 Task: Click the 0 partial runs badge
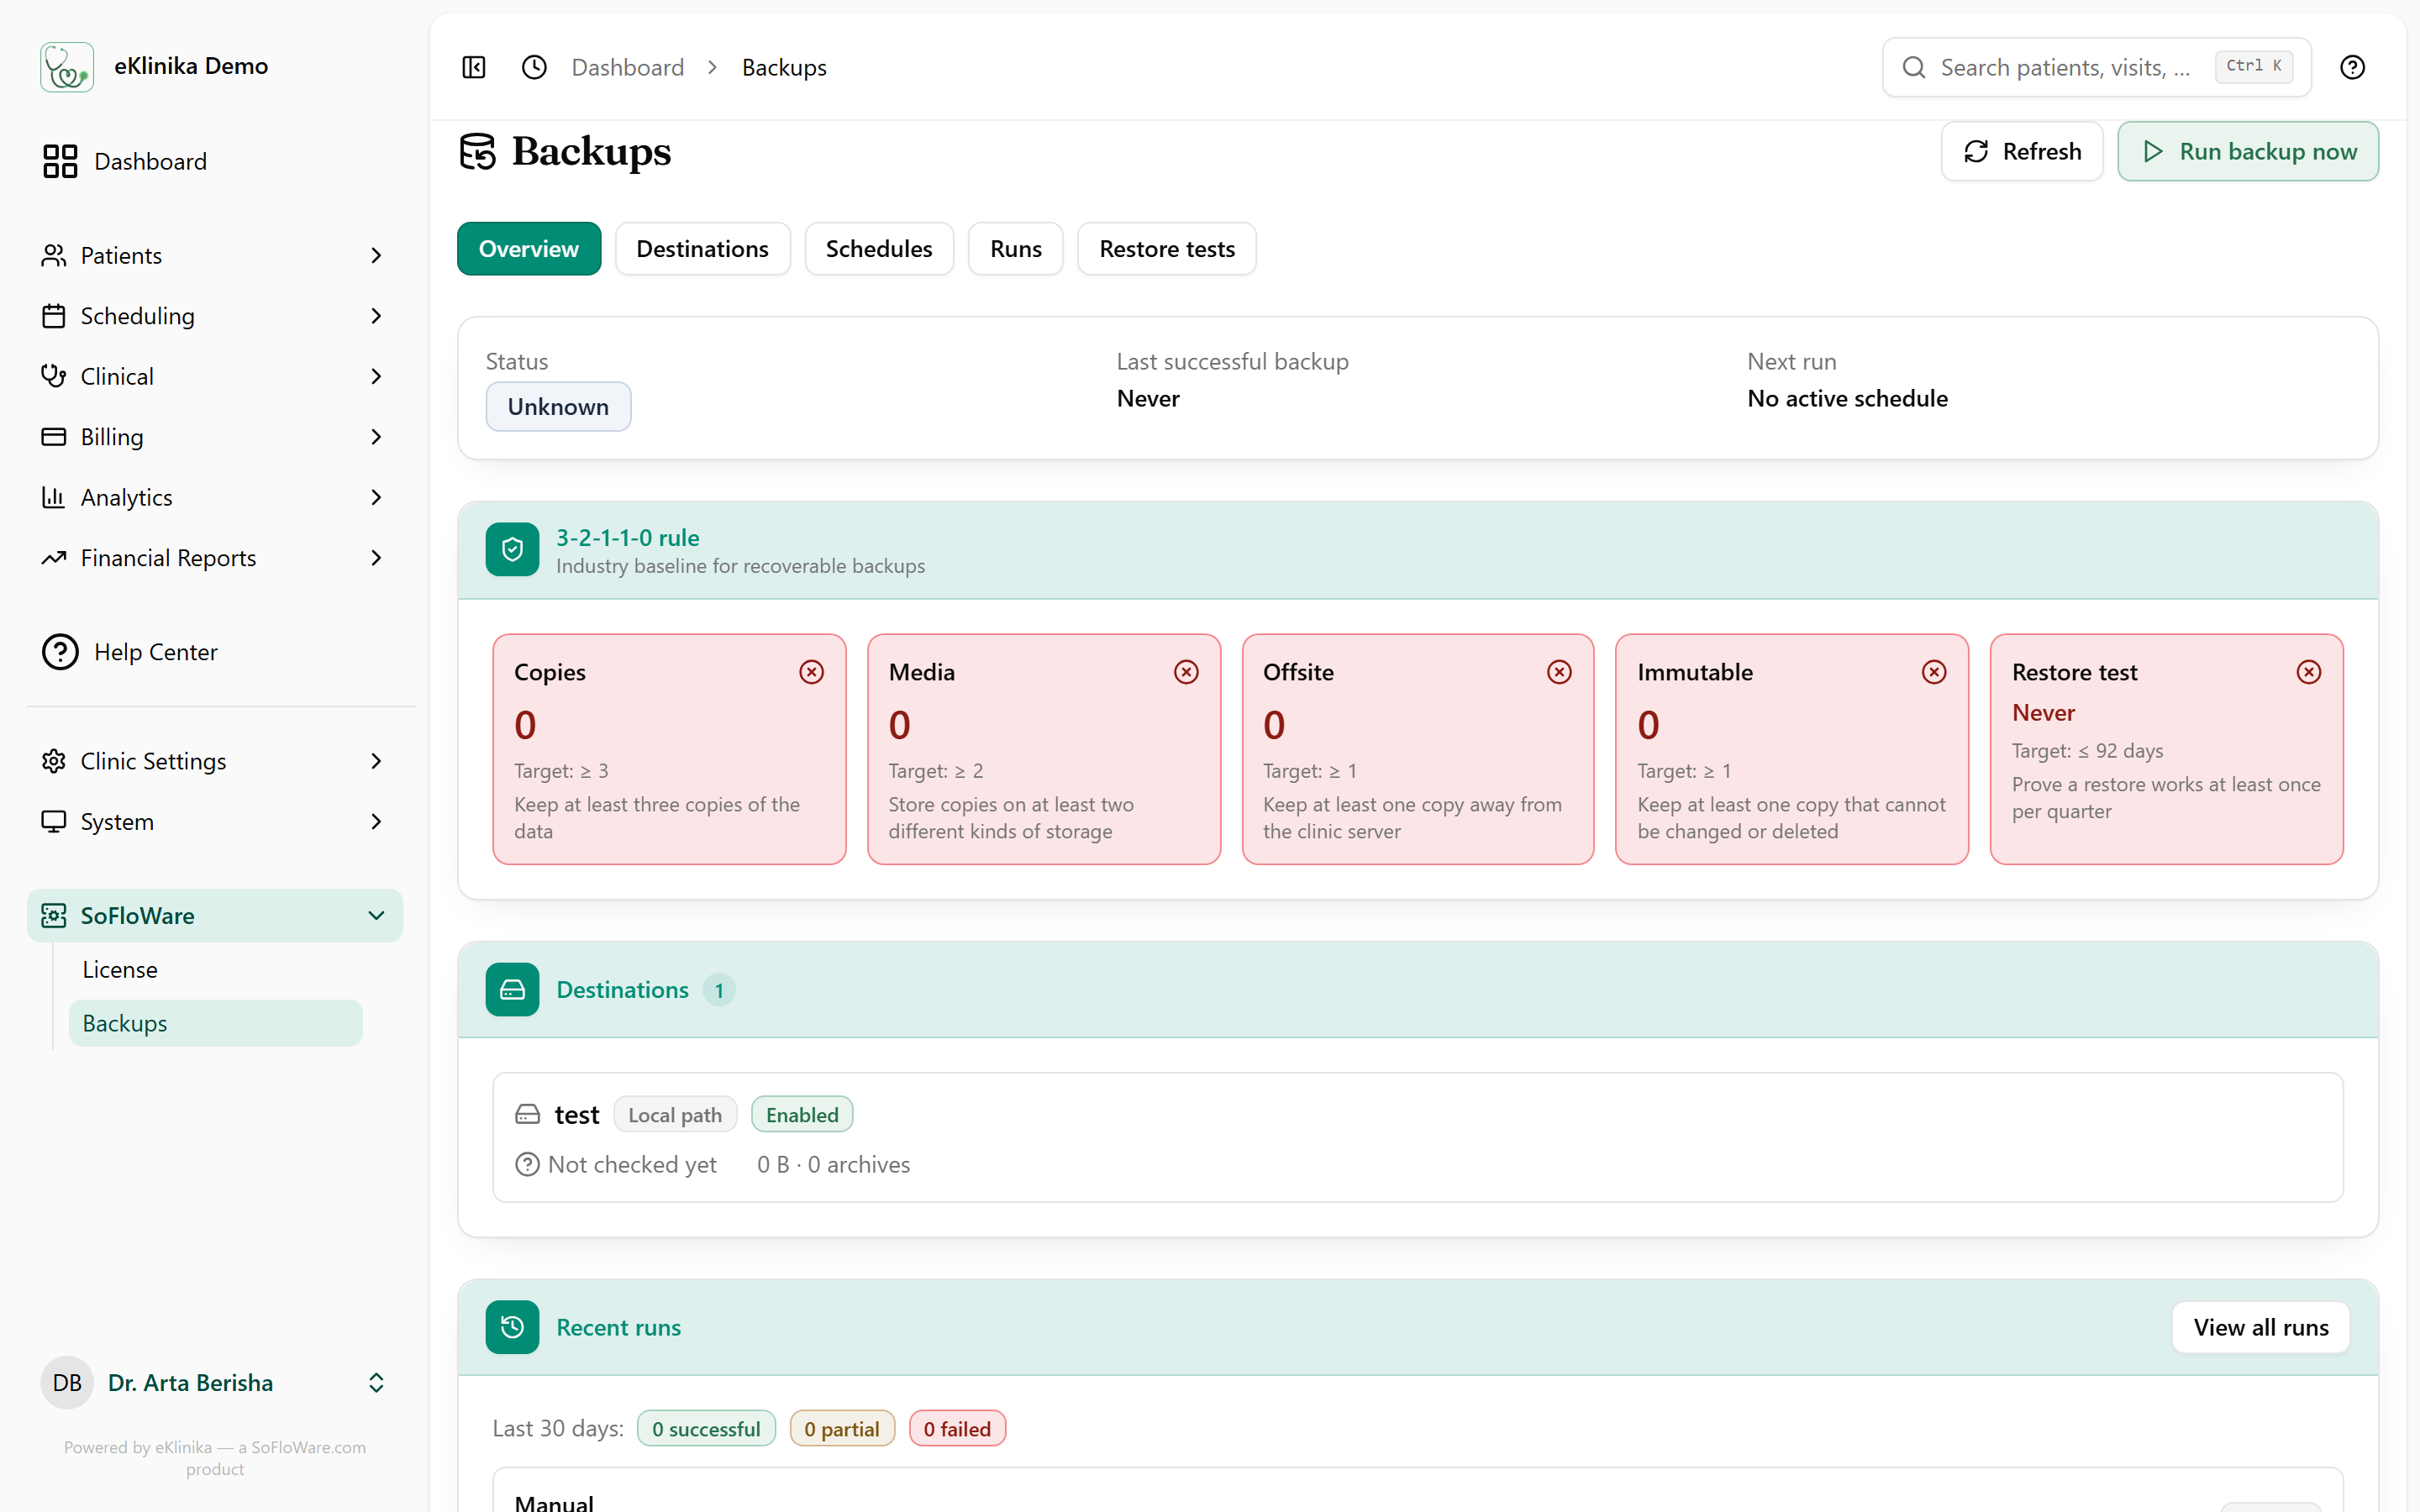point(842,1429)
